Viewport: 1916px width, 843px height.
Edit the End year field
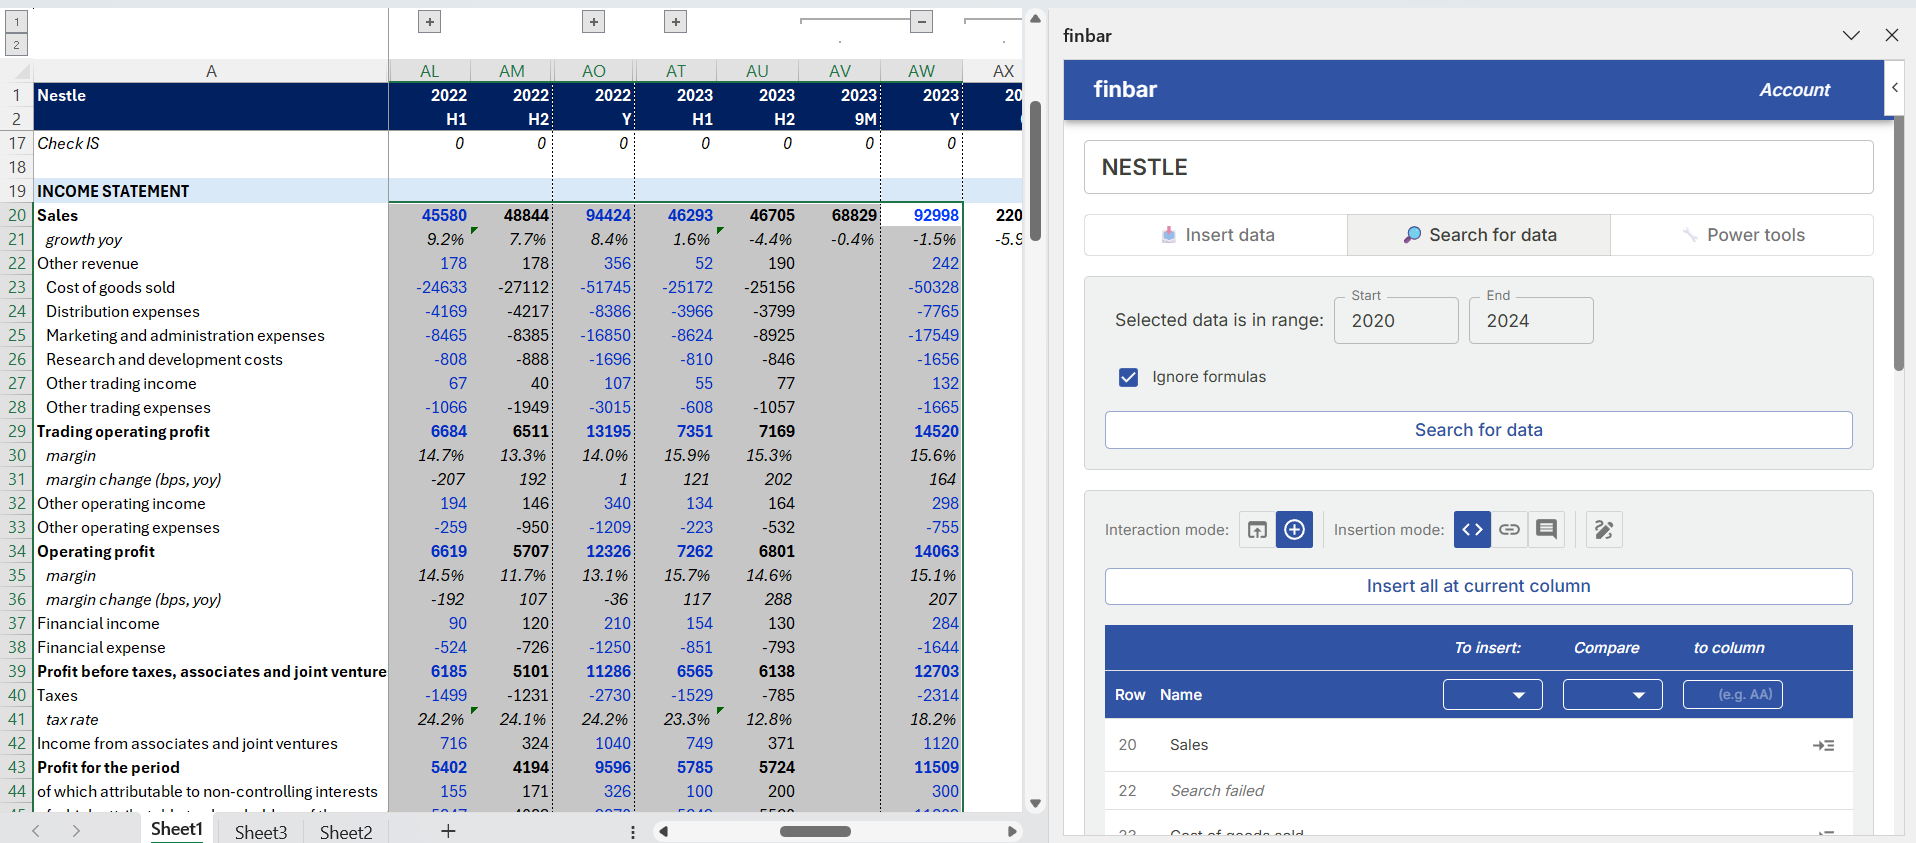(x=1531, y=321)
